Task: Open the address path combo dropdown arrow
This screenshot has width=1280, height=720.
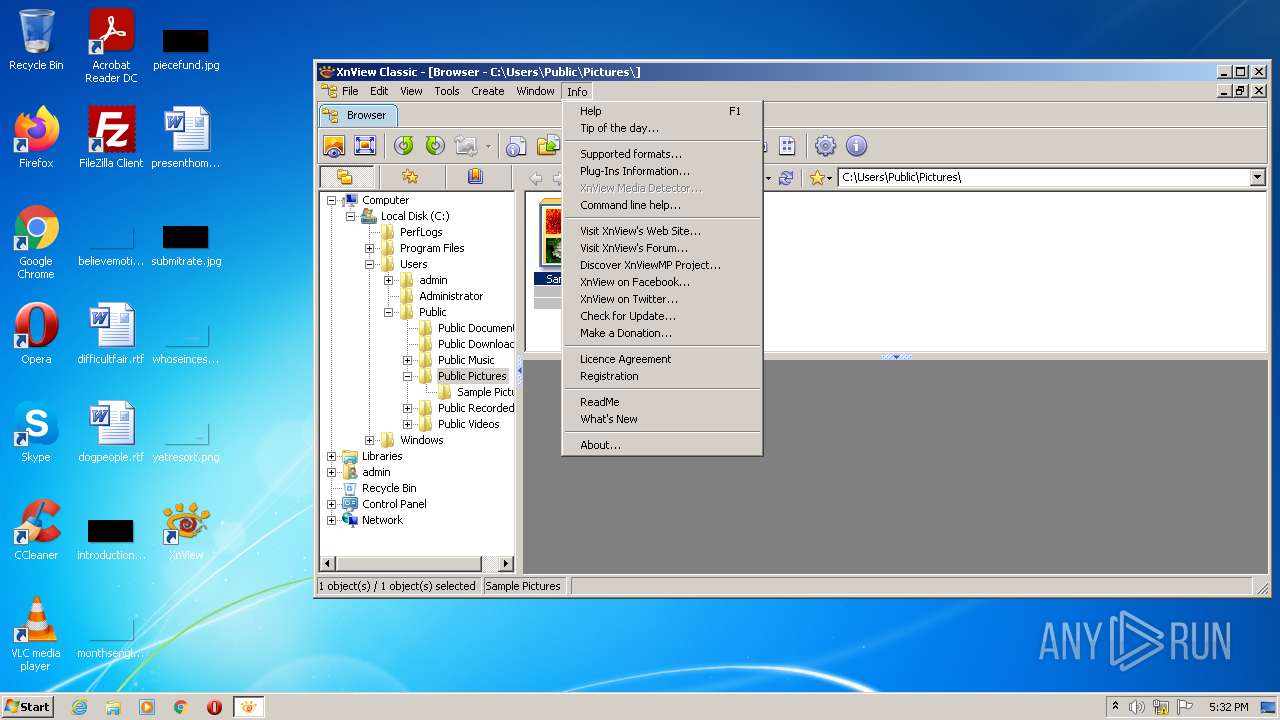Action: 1258,178
